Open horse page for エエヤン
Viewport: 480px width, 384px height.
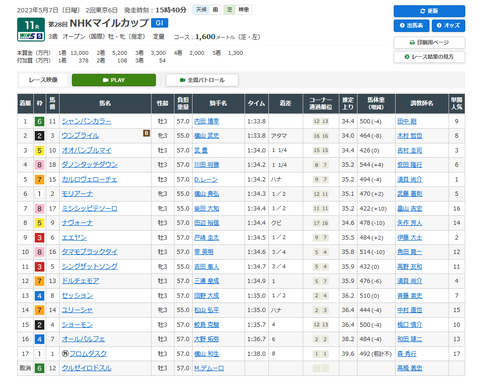click(x=74, y=237)
